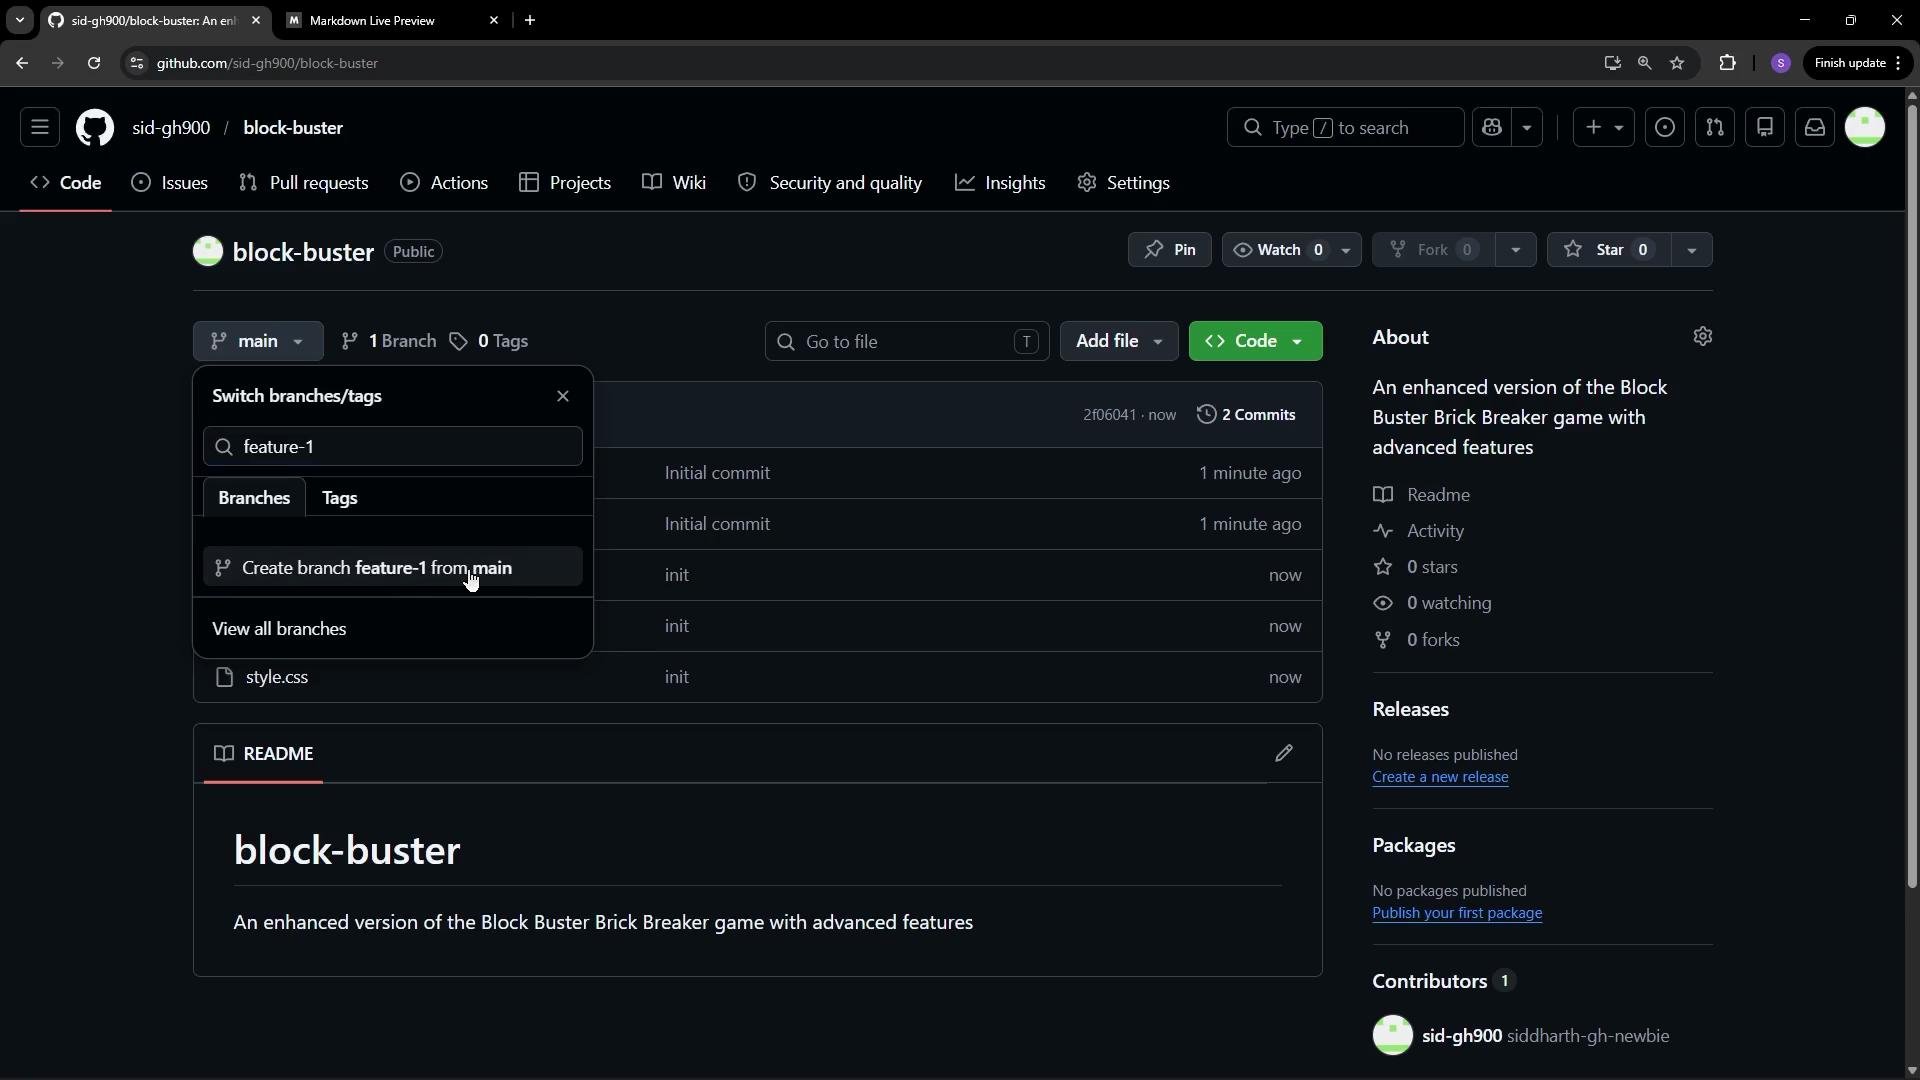The height and width of the screenshot is (1080, 1920).
Task: Go back to the previous page
Action: point(22,63)
